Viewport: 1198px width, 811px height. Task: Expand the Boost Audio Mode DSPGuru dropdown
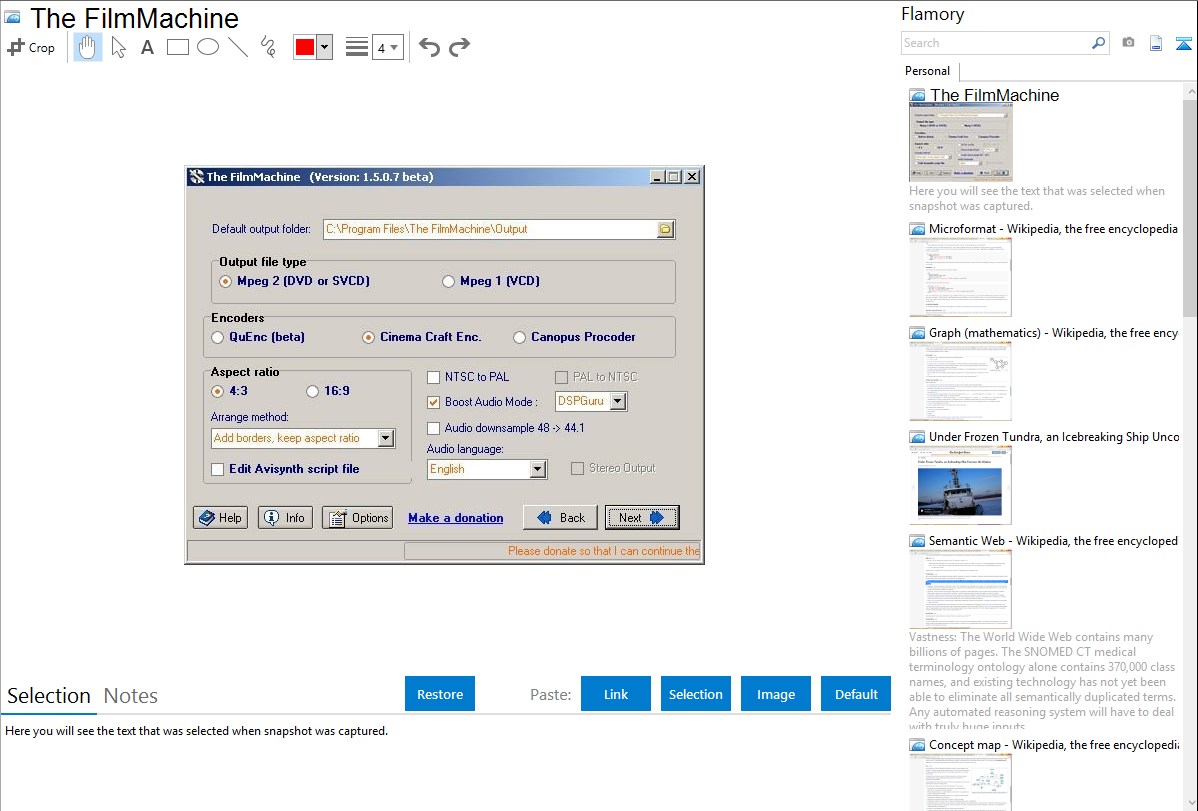pyautogui.click(x=618, y=401)
